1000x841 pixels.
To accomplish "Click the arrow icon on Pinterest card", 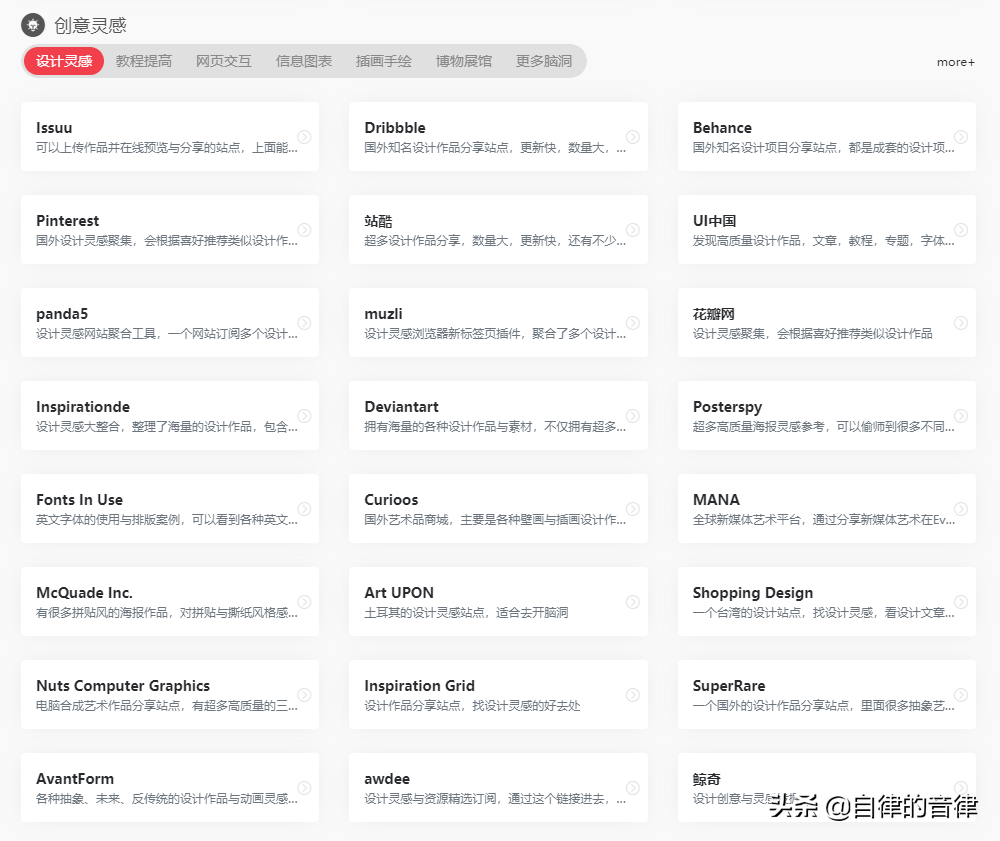I will 305,230.
